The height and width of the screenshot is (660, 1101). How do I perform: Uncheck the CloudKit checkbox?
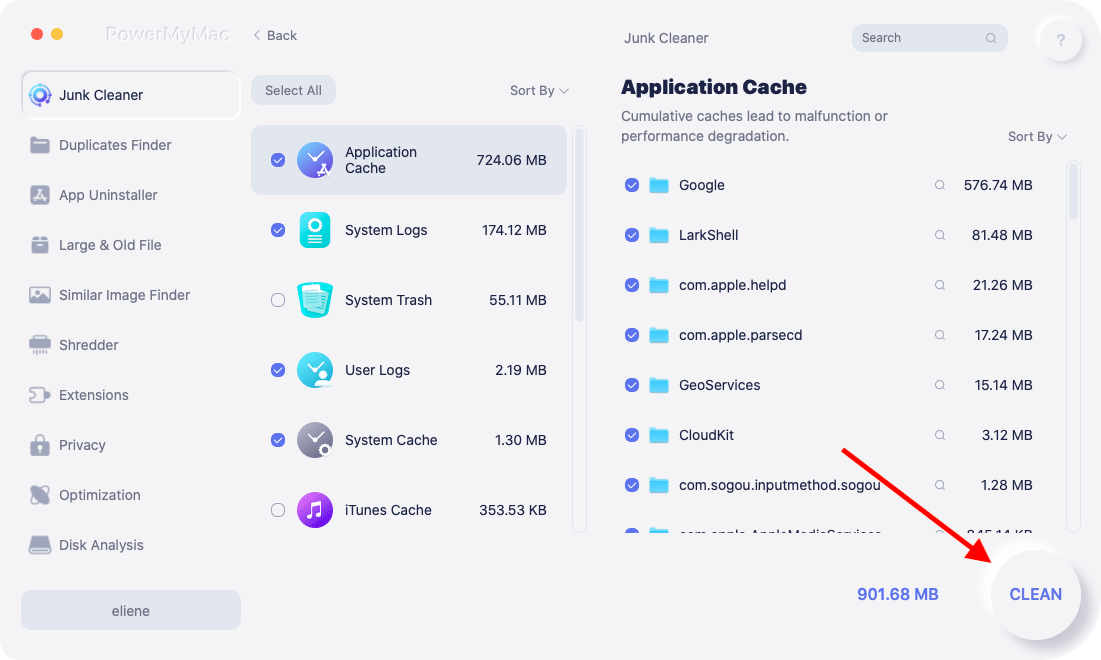click(632, 435)
